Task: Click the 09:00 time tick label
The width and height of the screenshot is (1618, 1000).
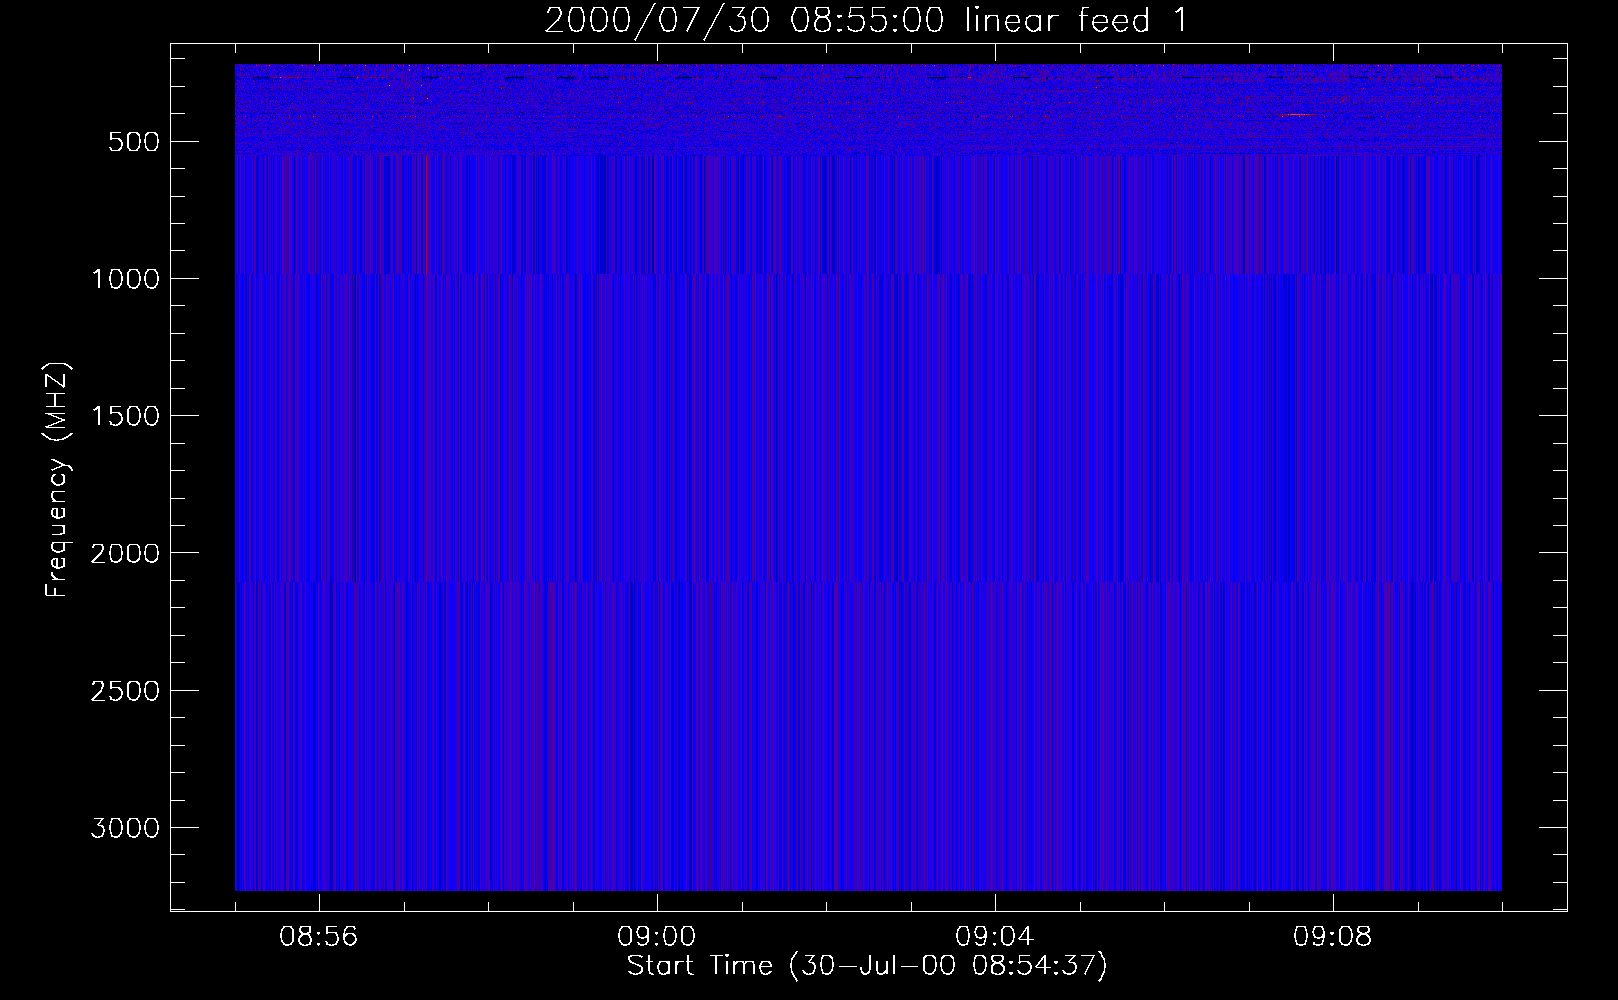Action: tap(657, 937)
